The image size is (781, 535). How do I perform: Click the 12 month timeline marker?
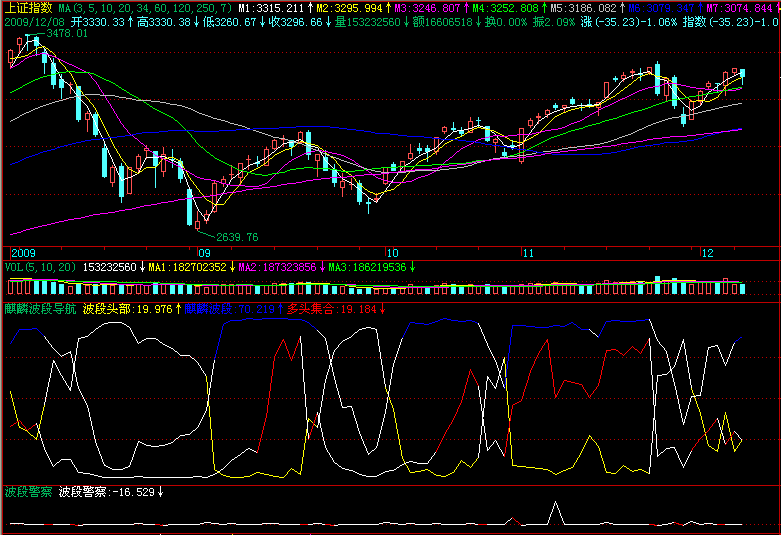[707, 253]
